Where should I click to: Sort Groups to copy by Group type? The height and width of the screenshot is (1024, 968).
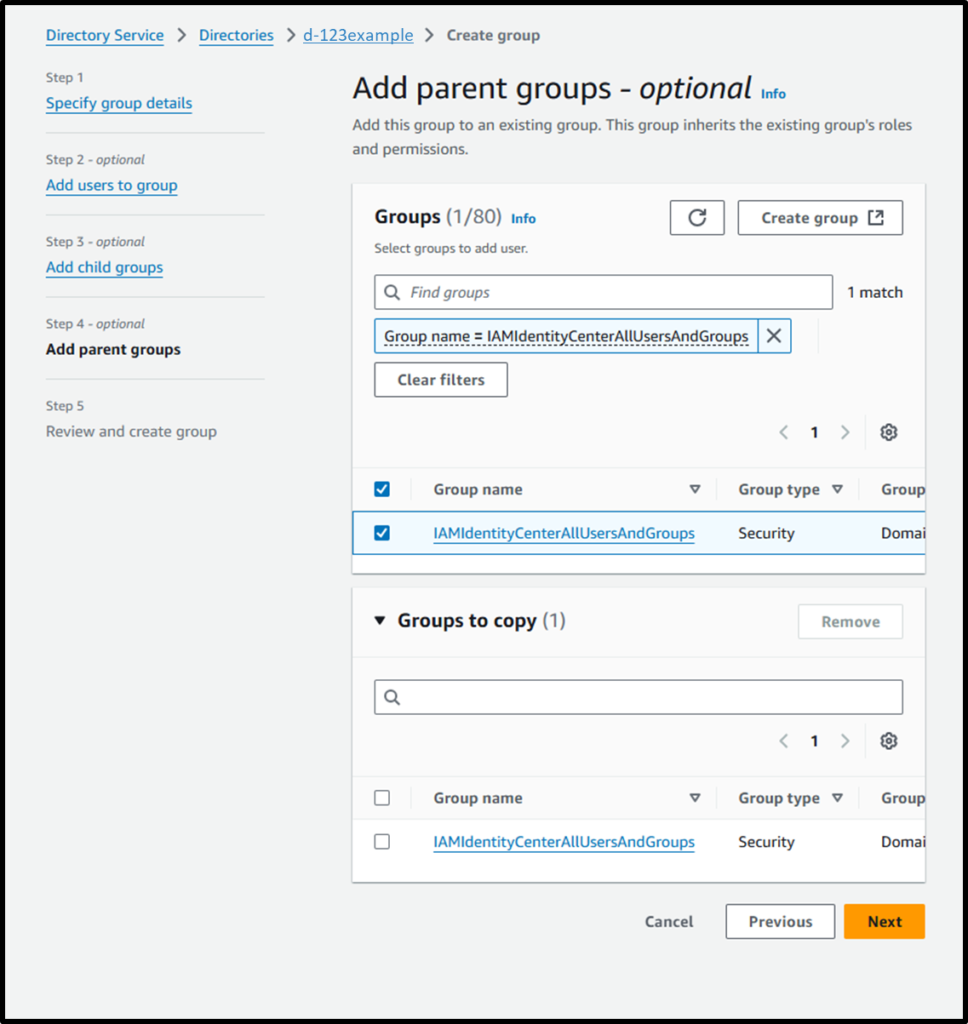click(x=837, y=798)
